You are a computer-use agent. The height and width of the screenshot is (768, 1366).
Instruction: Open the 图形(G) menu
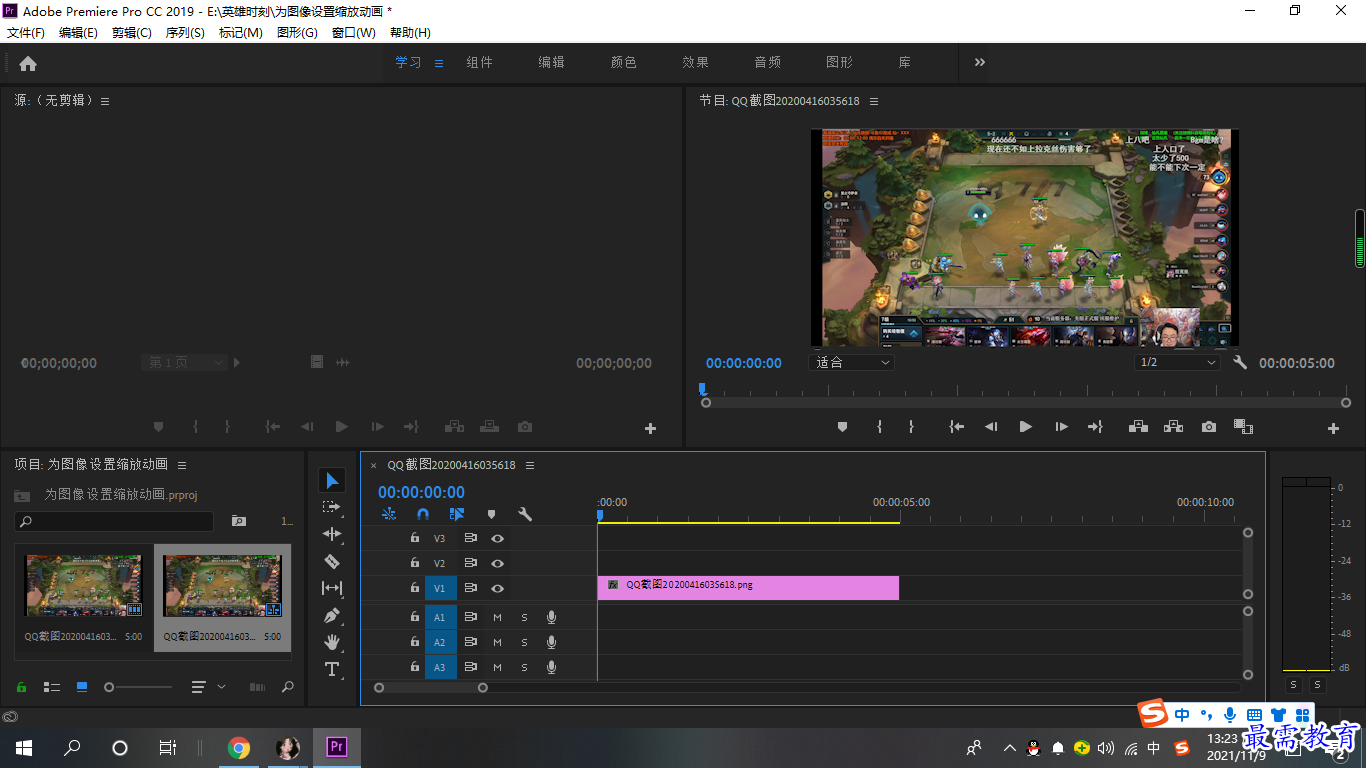coord(297,33)
